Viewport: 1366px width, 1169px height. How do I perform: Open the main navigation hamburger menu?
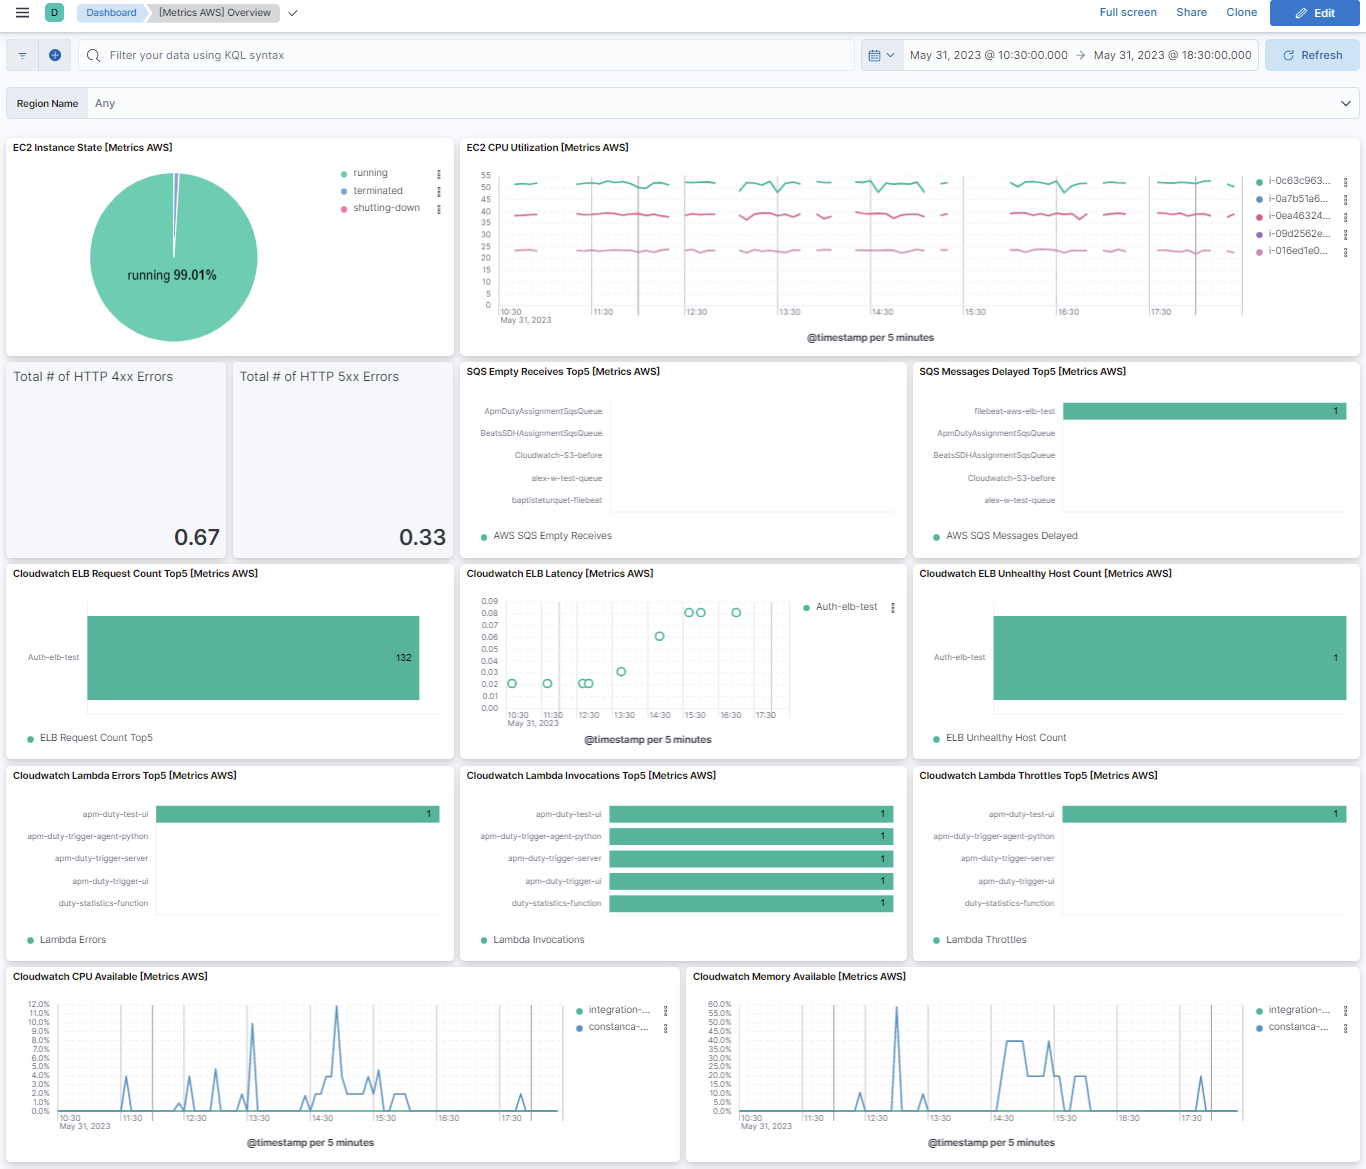click(21, 12)
